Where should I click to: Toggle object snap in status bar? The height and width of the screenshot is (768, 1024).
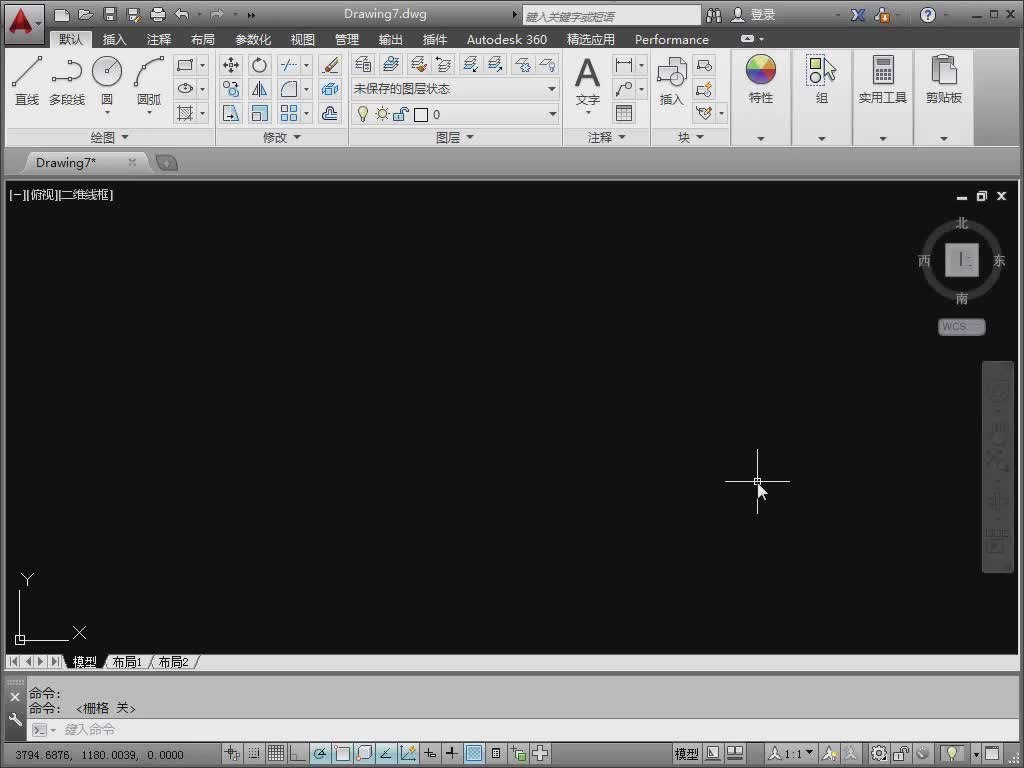point(342,754)
